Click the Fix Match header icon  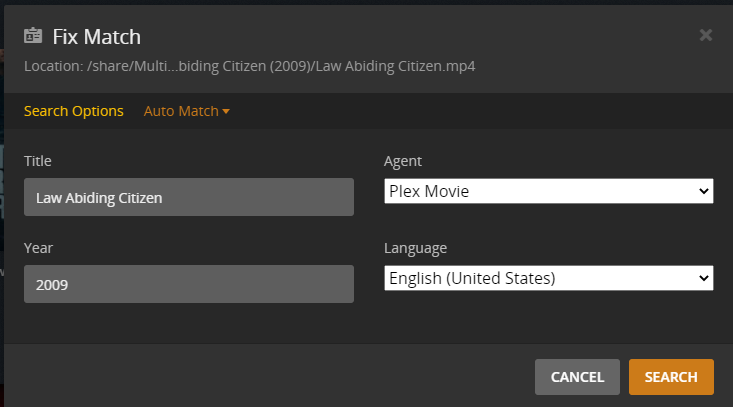[34, 37]
